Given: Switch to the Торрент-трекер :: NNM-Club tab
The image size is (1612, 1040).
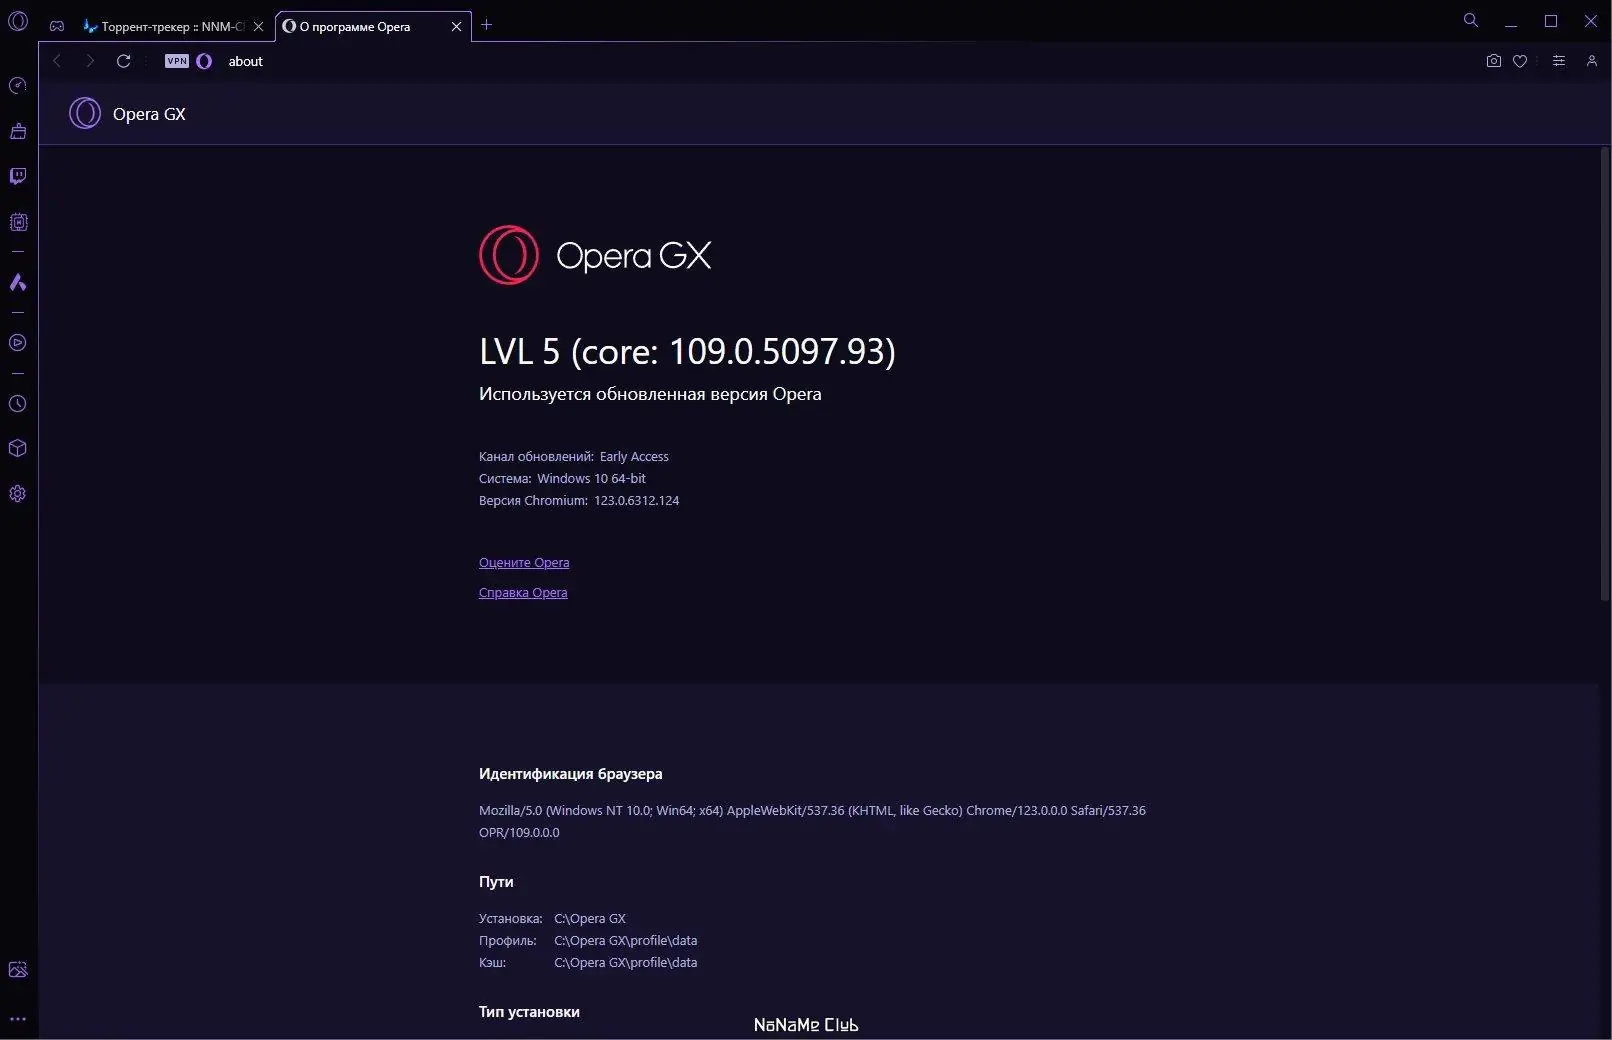Looking at the screenshot, I should pyautogui.click(x=163, y=27).
